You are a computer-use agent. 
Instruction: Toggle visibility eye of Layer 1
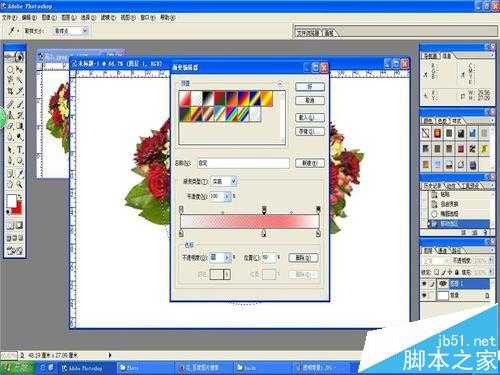coord(424,284)
